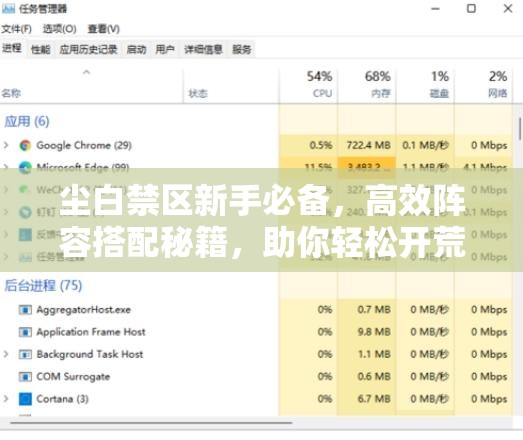This screenshot has width=523, height=440.
Task: Select the Application Frame Host process name
Action: (91, 332)
